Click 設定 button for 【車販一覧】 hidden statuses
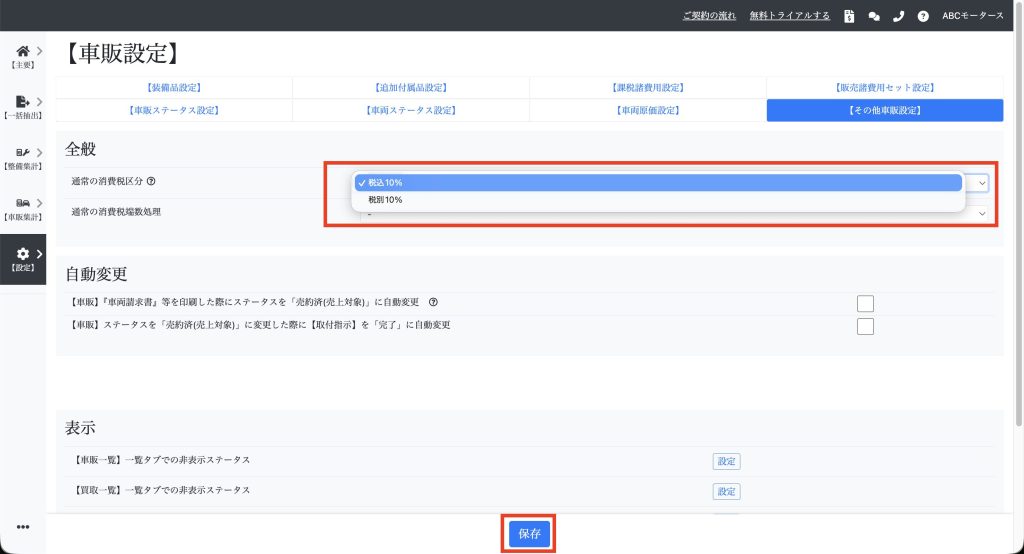Viewport: 1024px width, 554px height. (726, 461)
